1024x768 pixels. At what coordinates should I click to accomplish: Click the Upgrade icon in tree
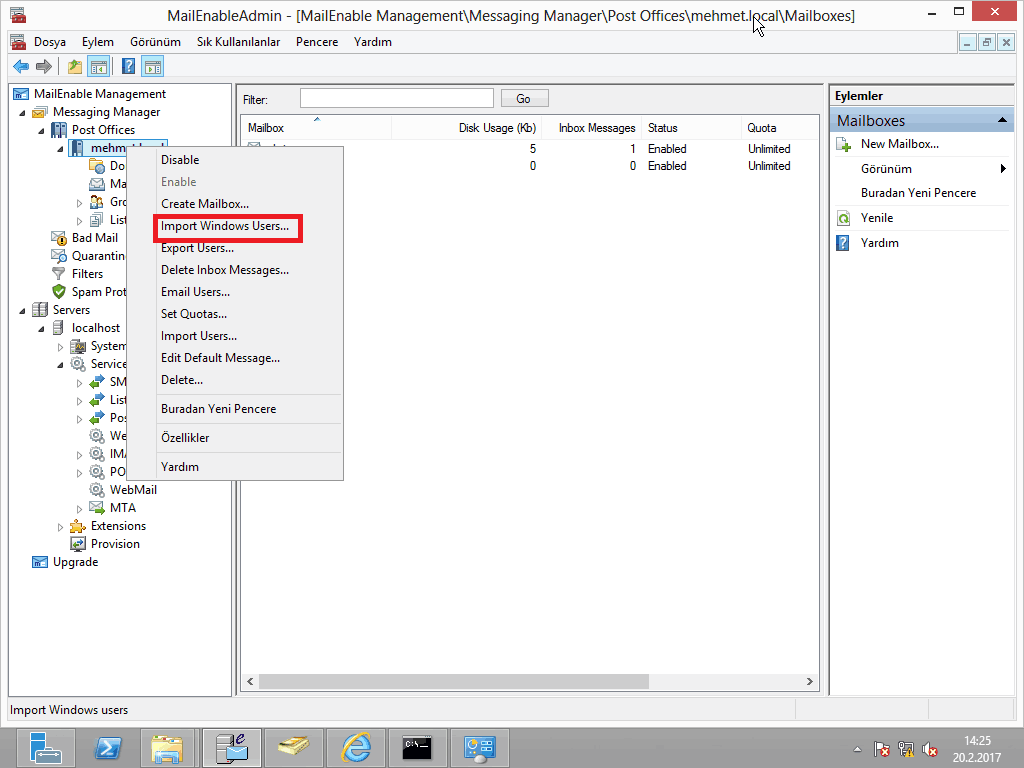(x=40, y=562)
